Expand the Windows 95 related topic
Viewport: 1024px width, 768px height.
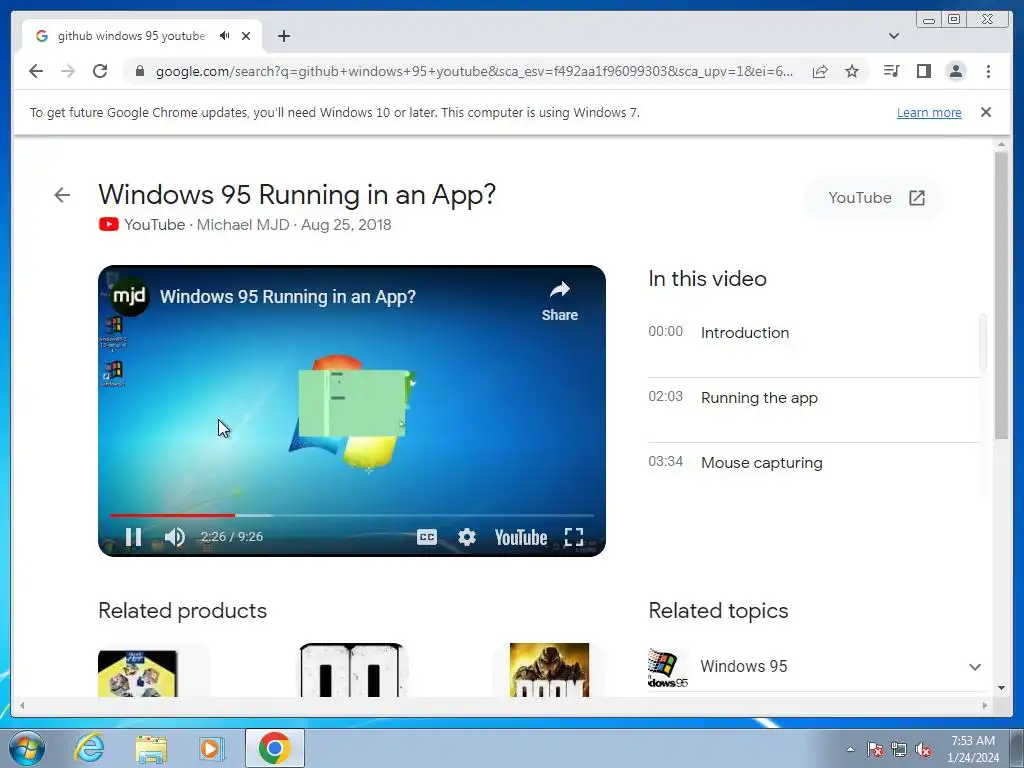point(974,667)
